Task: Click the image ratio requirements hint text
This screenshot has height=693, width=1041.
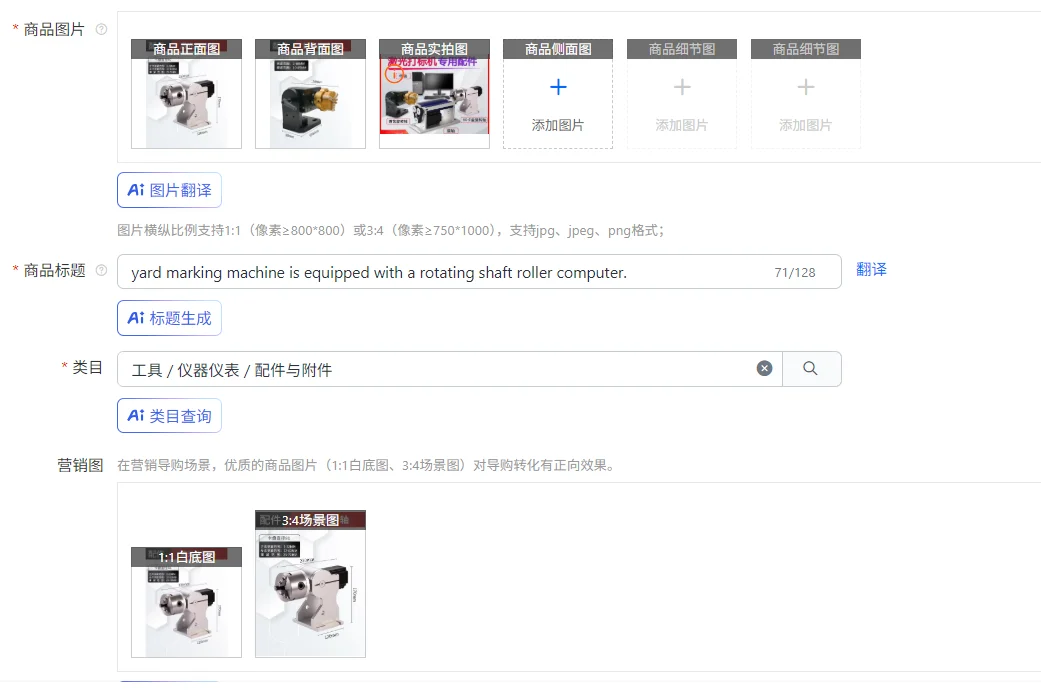Action: pyautogui.click(x=391, y=230)
